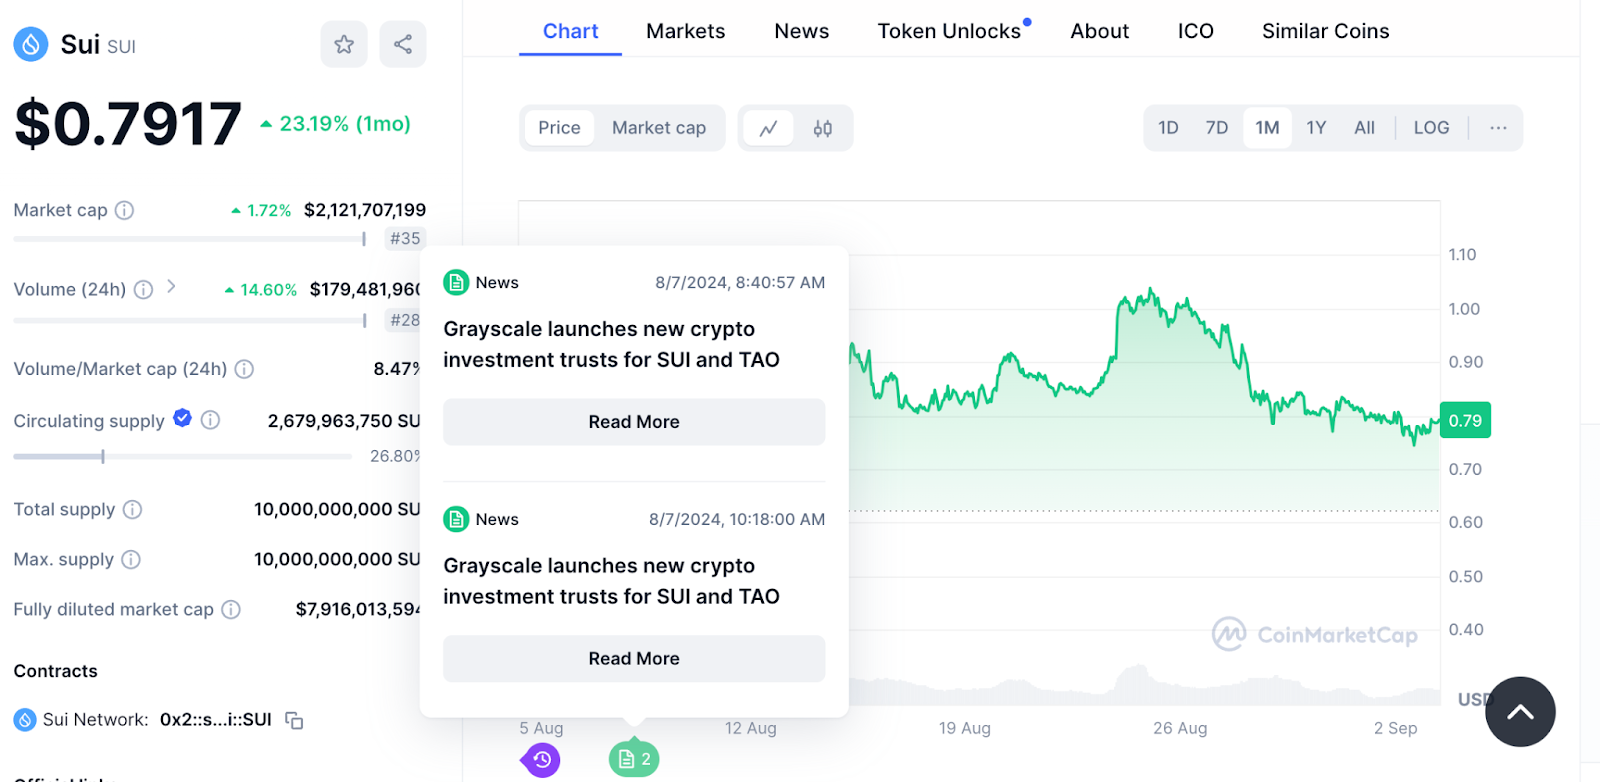Click the purple history marker icon
This screenshot has width=1600, height=782.
coord(541,760)
